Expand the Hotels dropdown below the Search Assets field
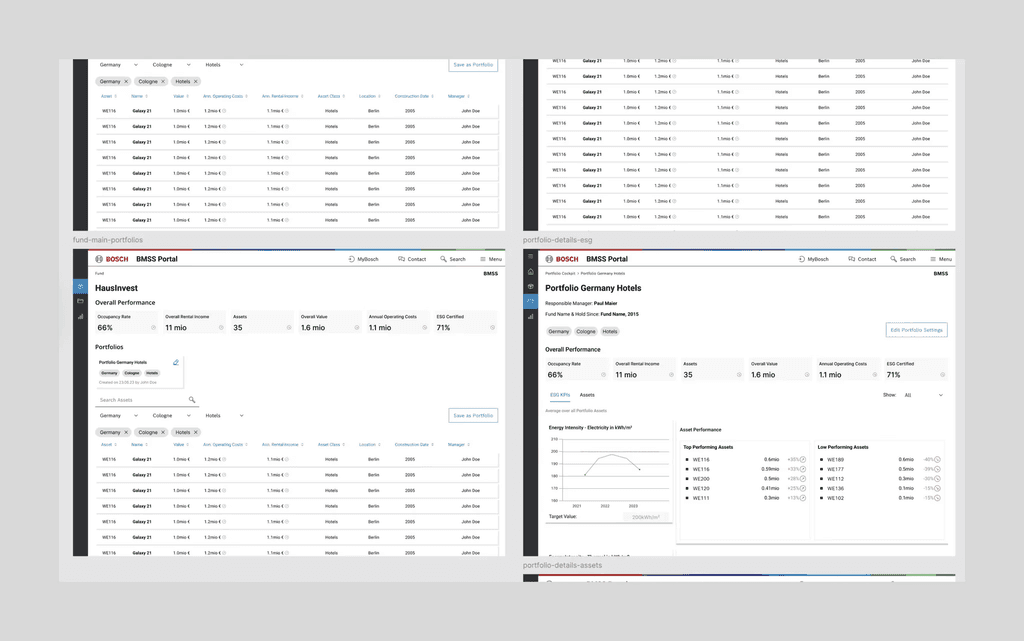The width and height of the screenshot is (1024, 641). (x=224, y=415)
